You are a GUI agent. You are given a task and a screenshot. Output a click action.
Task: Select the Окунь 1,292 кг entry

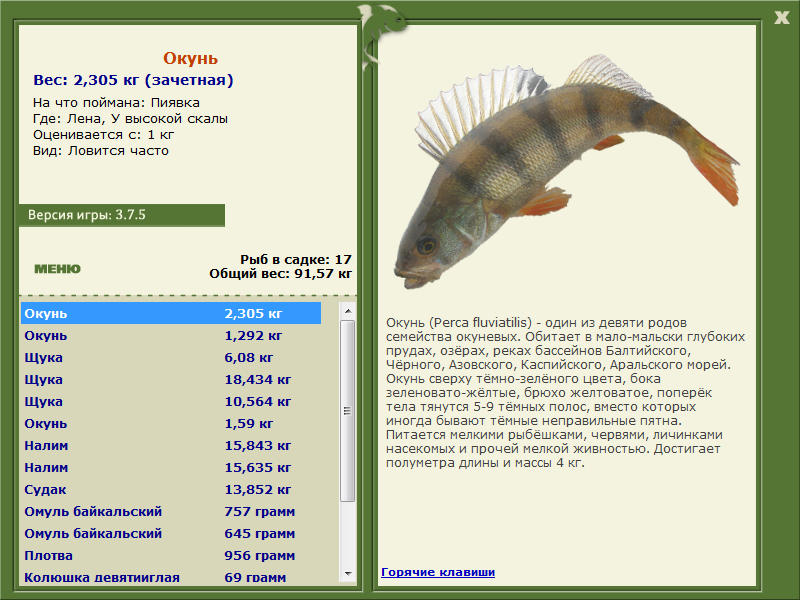(171, 335)
